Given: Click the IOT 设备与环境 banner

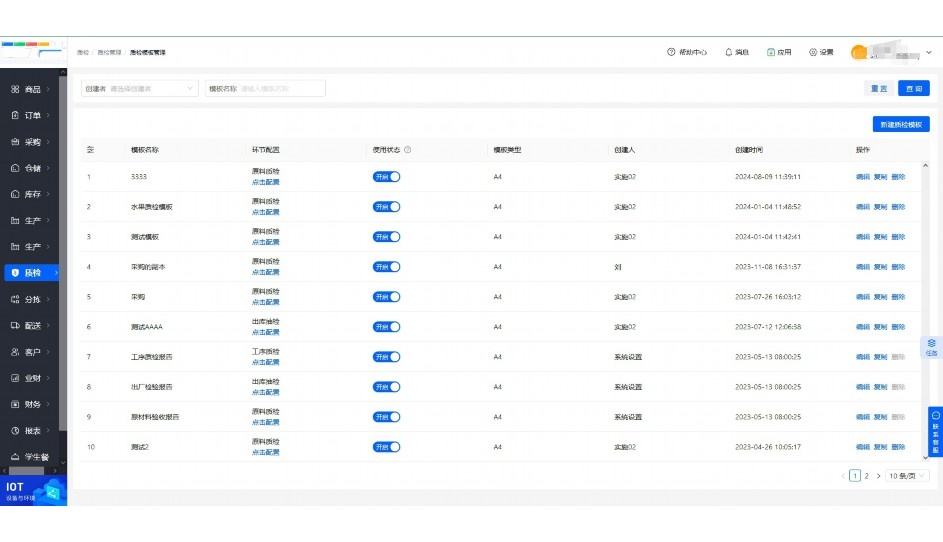Looking at the screenshot, I should [33, 490].
